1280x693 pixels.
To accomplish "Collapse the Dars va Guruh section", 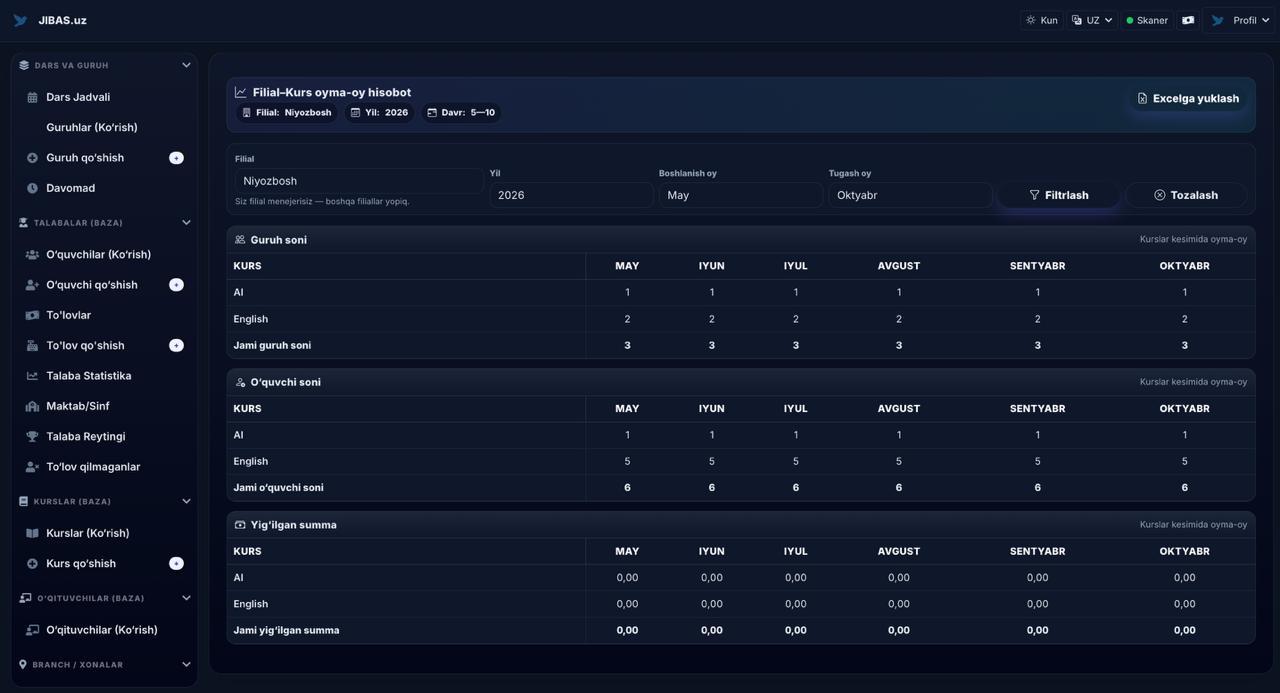I will pos(186,66).
